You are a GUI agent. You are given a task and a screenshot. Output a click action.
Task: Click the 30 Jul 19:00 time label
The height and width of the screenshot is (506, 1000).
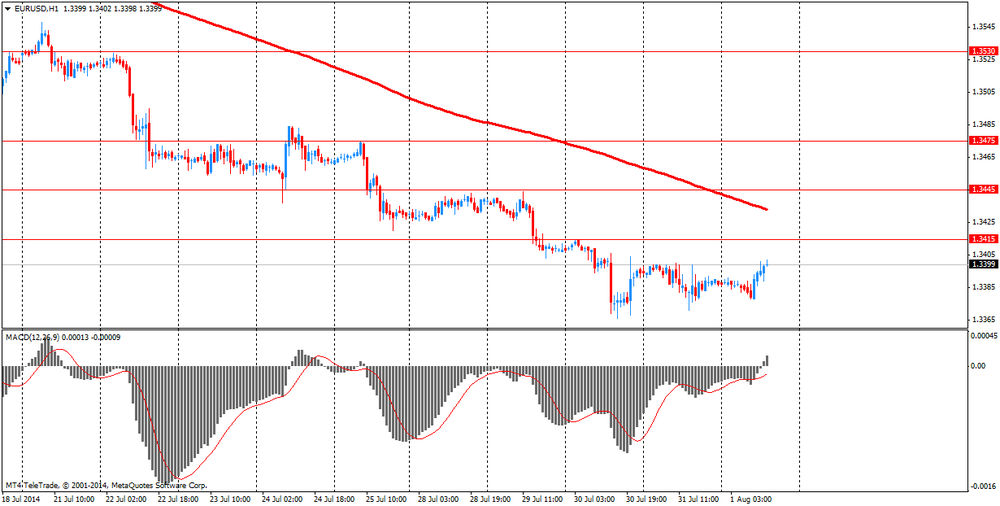(x=647, y=498)
